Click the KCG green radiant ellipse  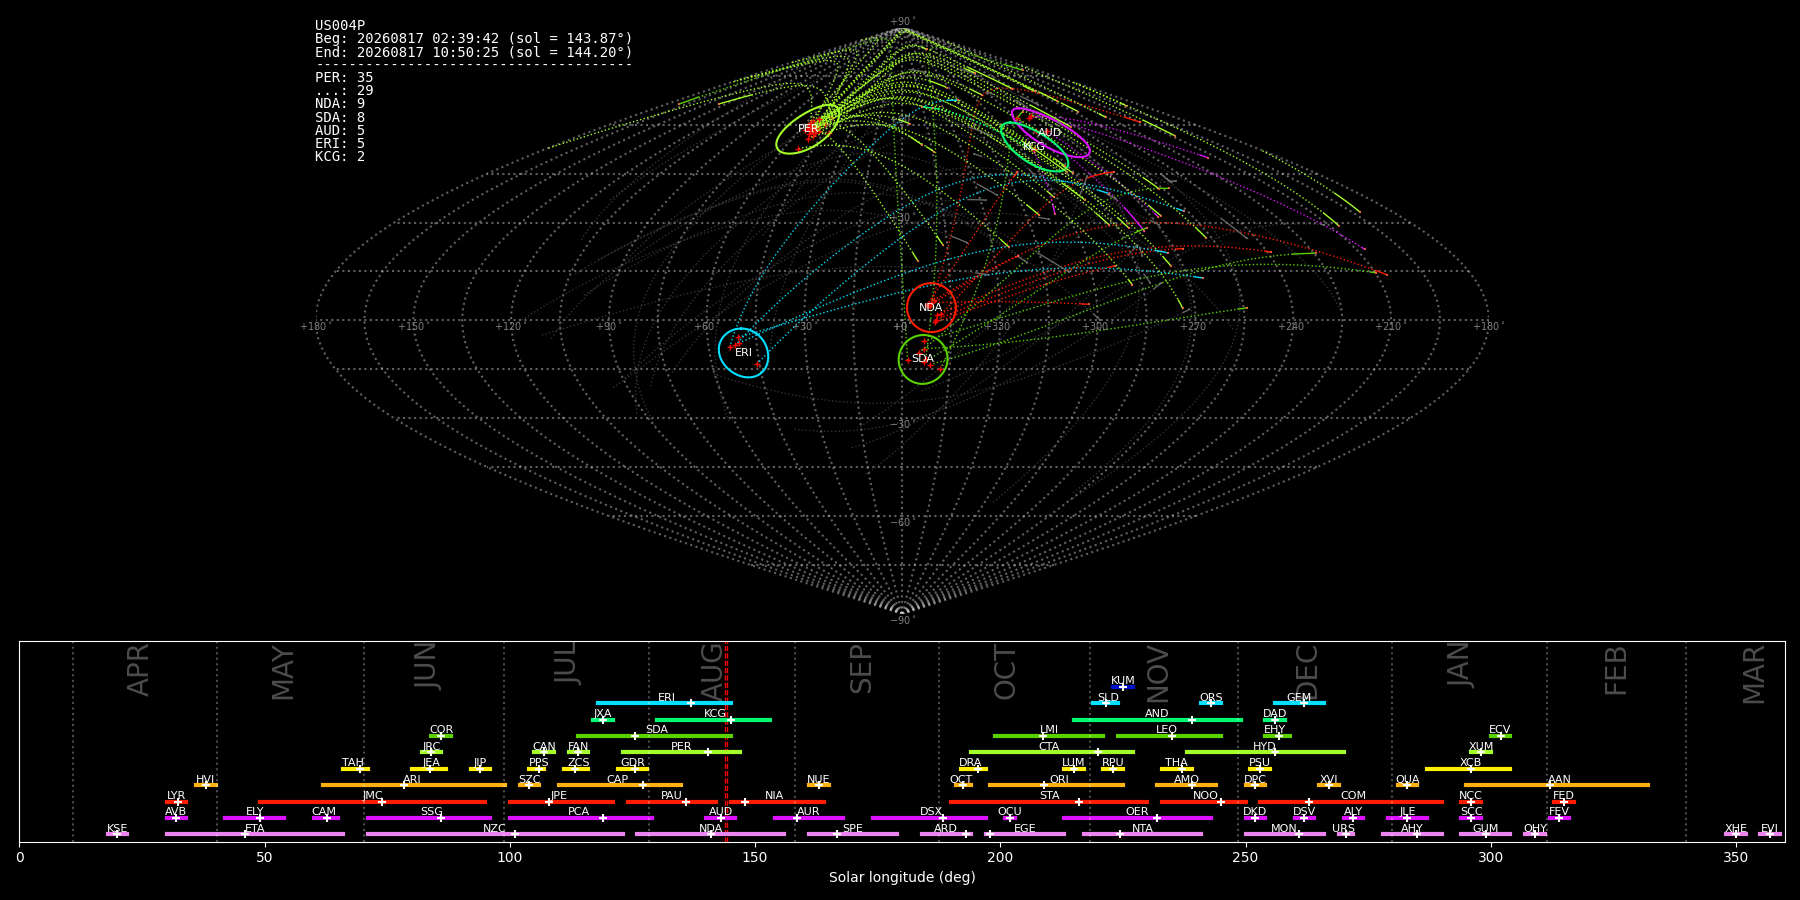click(1034, 147)
